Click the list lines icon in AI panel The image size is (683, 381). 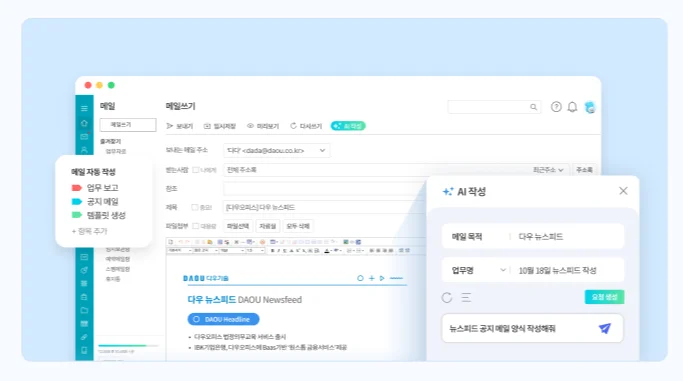[466, 297]
